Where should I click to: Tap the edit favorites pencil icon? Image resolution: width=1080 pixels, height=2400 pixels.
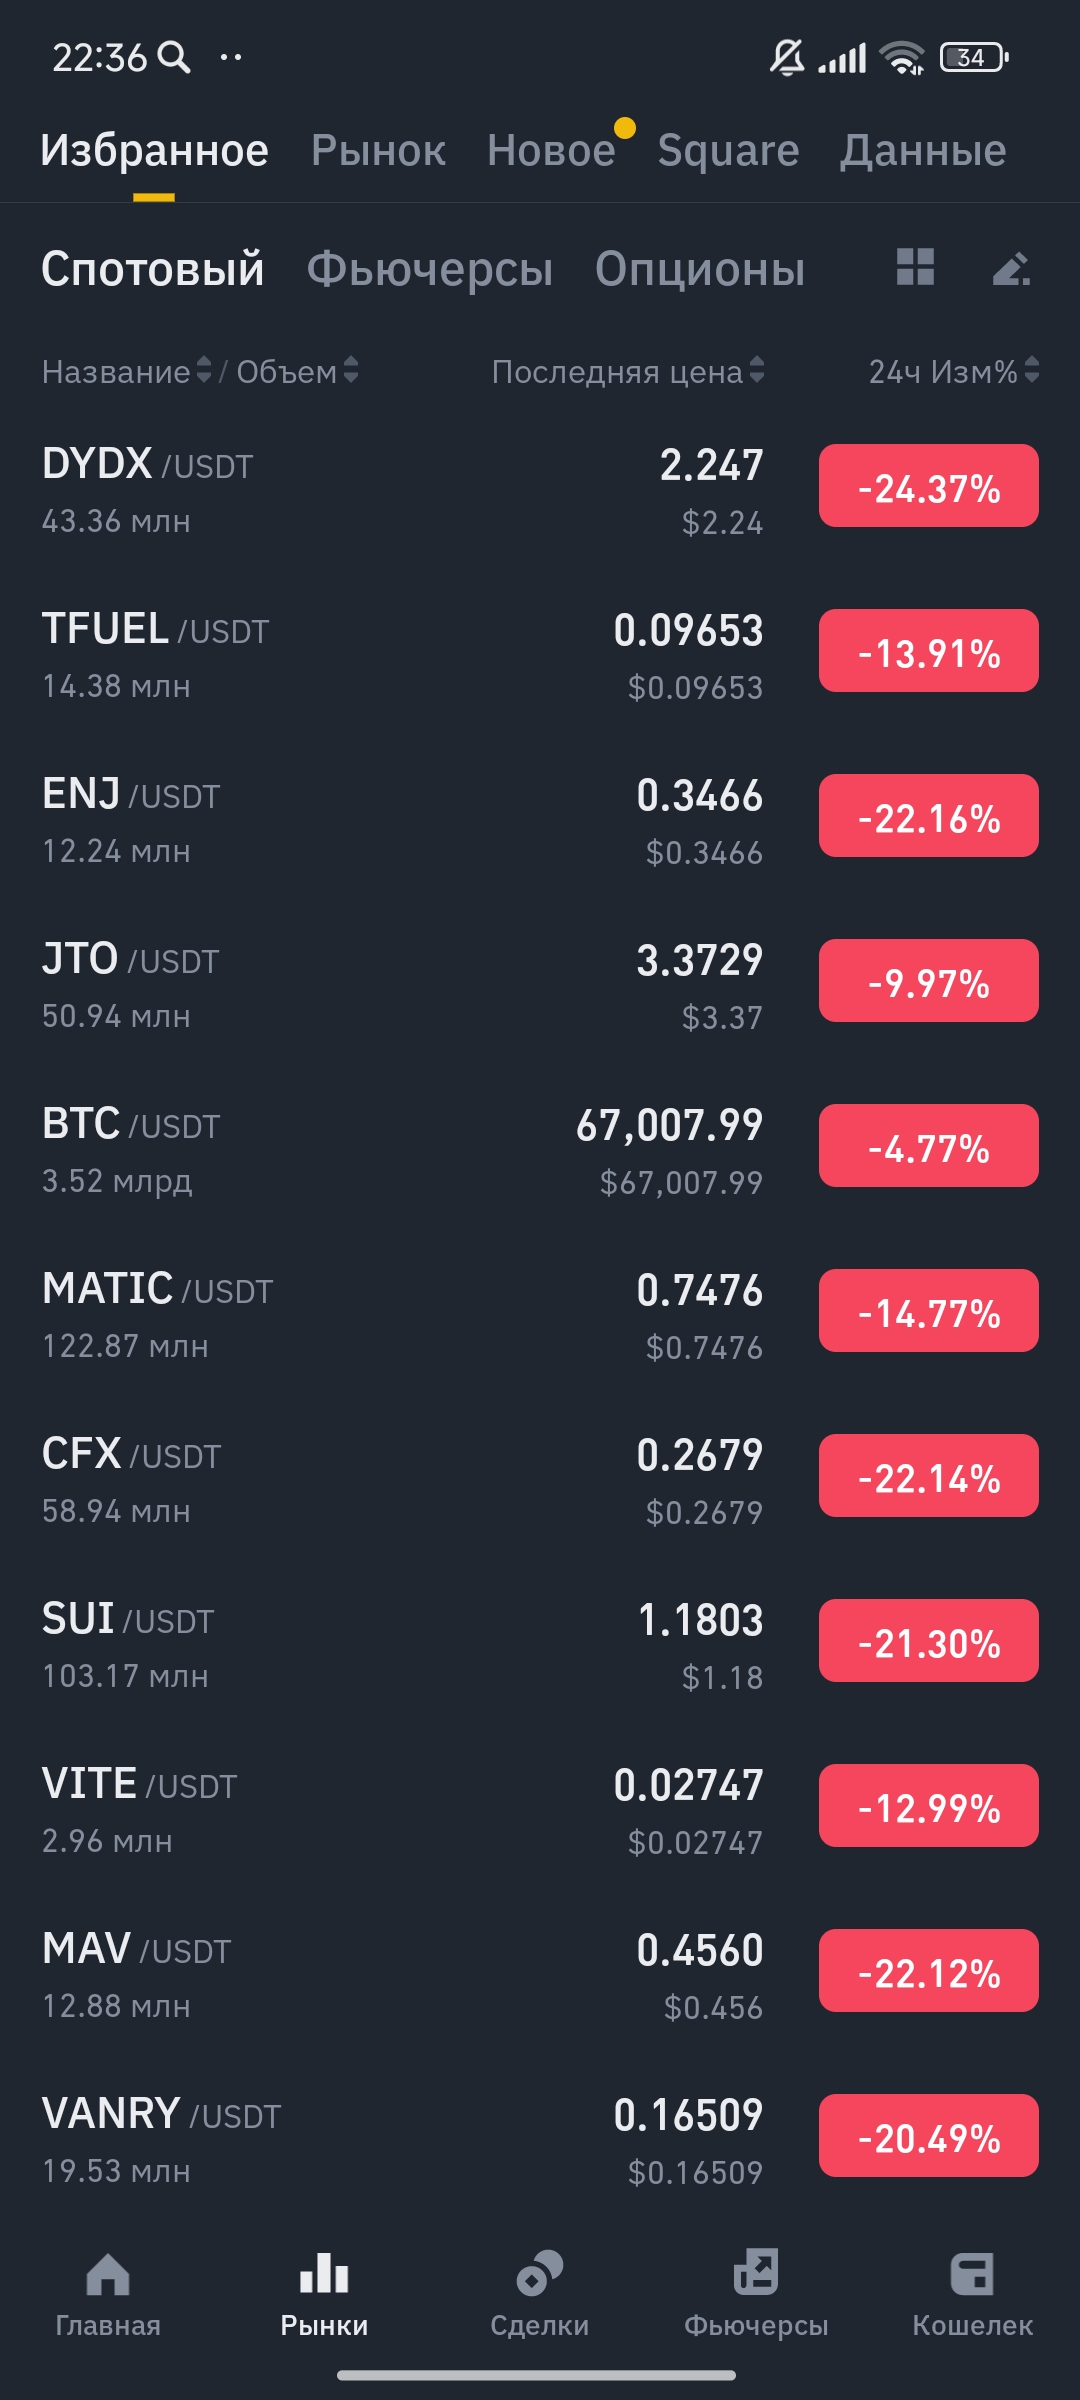1011,268
